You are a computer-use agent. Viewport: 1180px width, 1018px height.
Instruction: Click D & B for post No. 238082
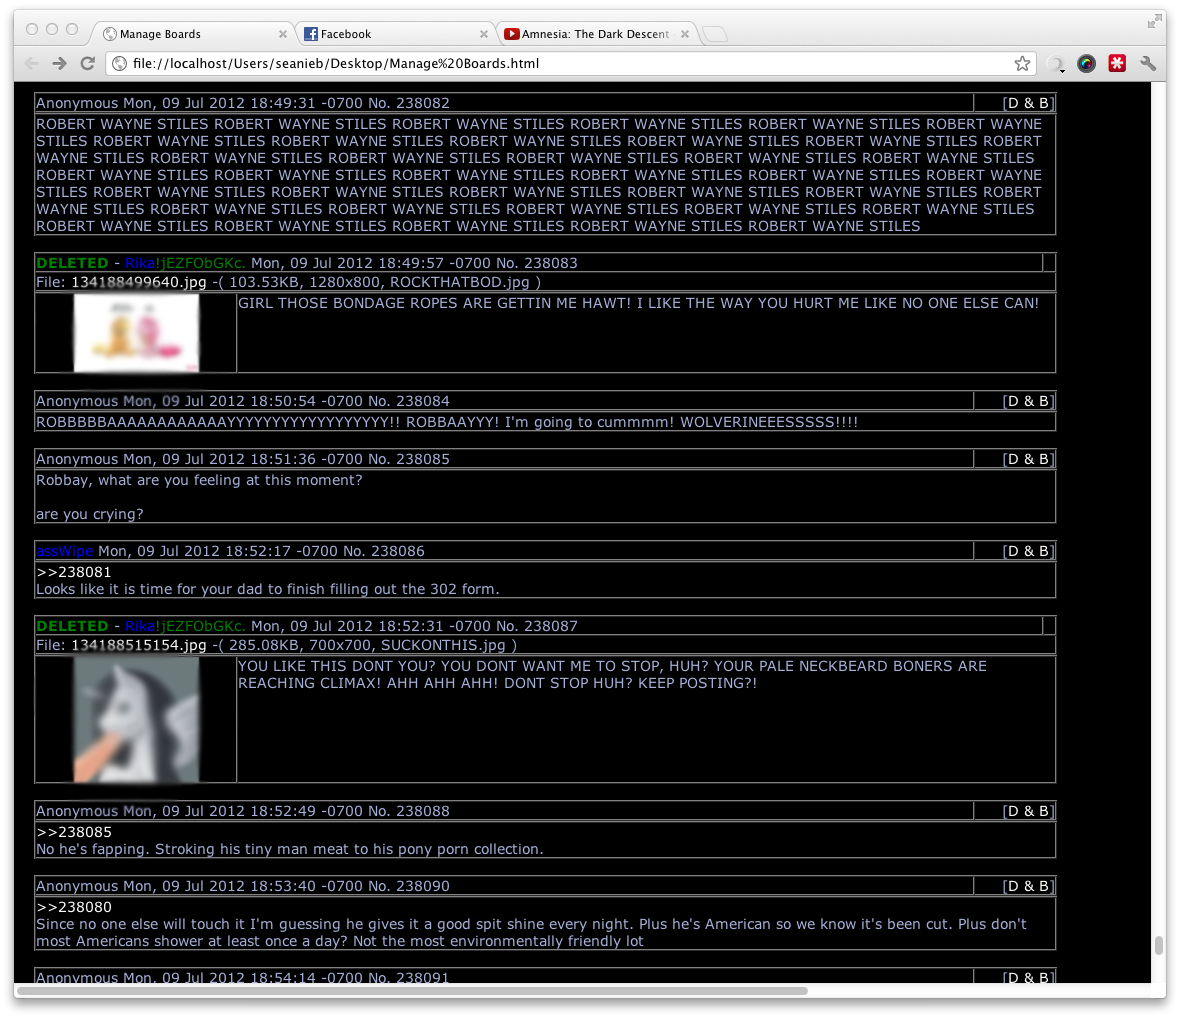[x=1028, y=103]
